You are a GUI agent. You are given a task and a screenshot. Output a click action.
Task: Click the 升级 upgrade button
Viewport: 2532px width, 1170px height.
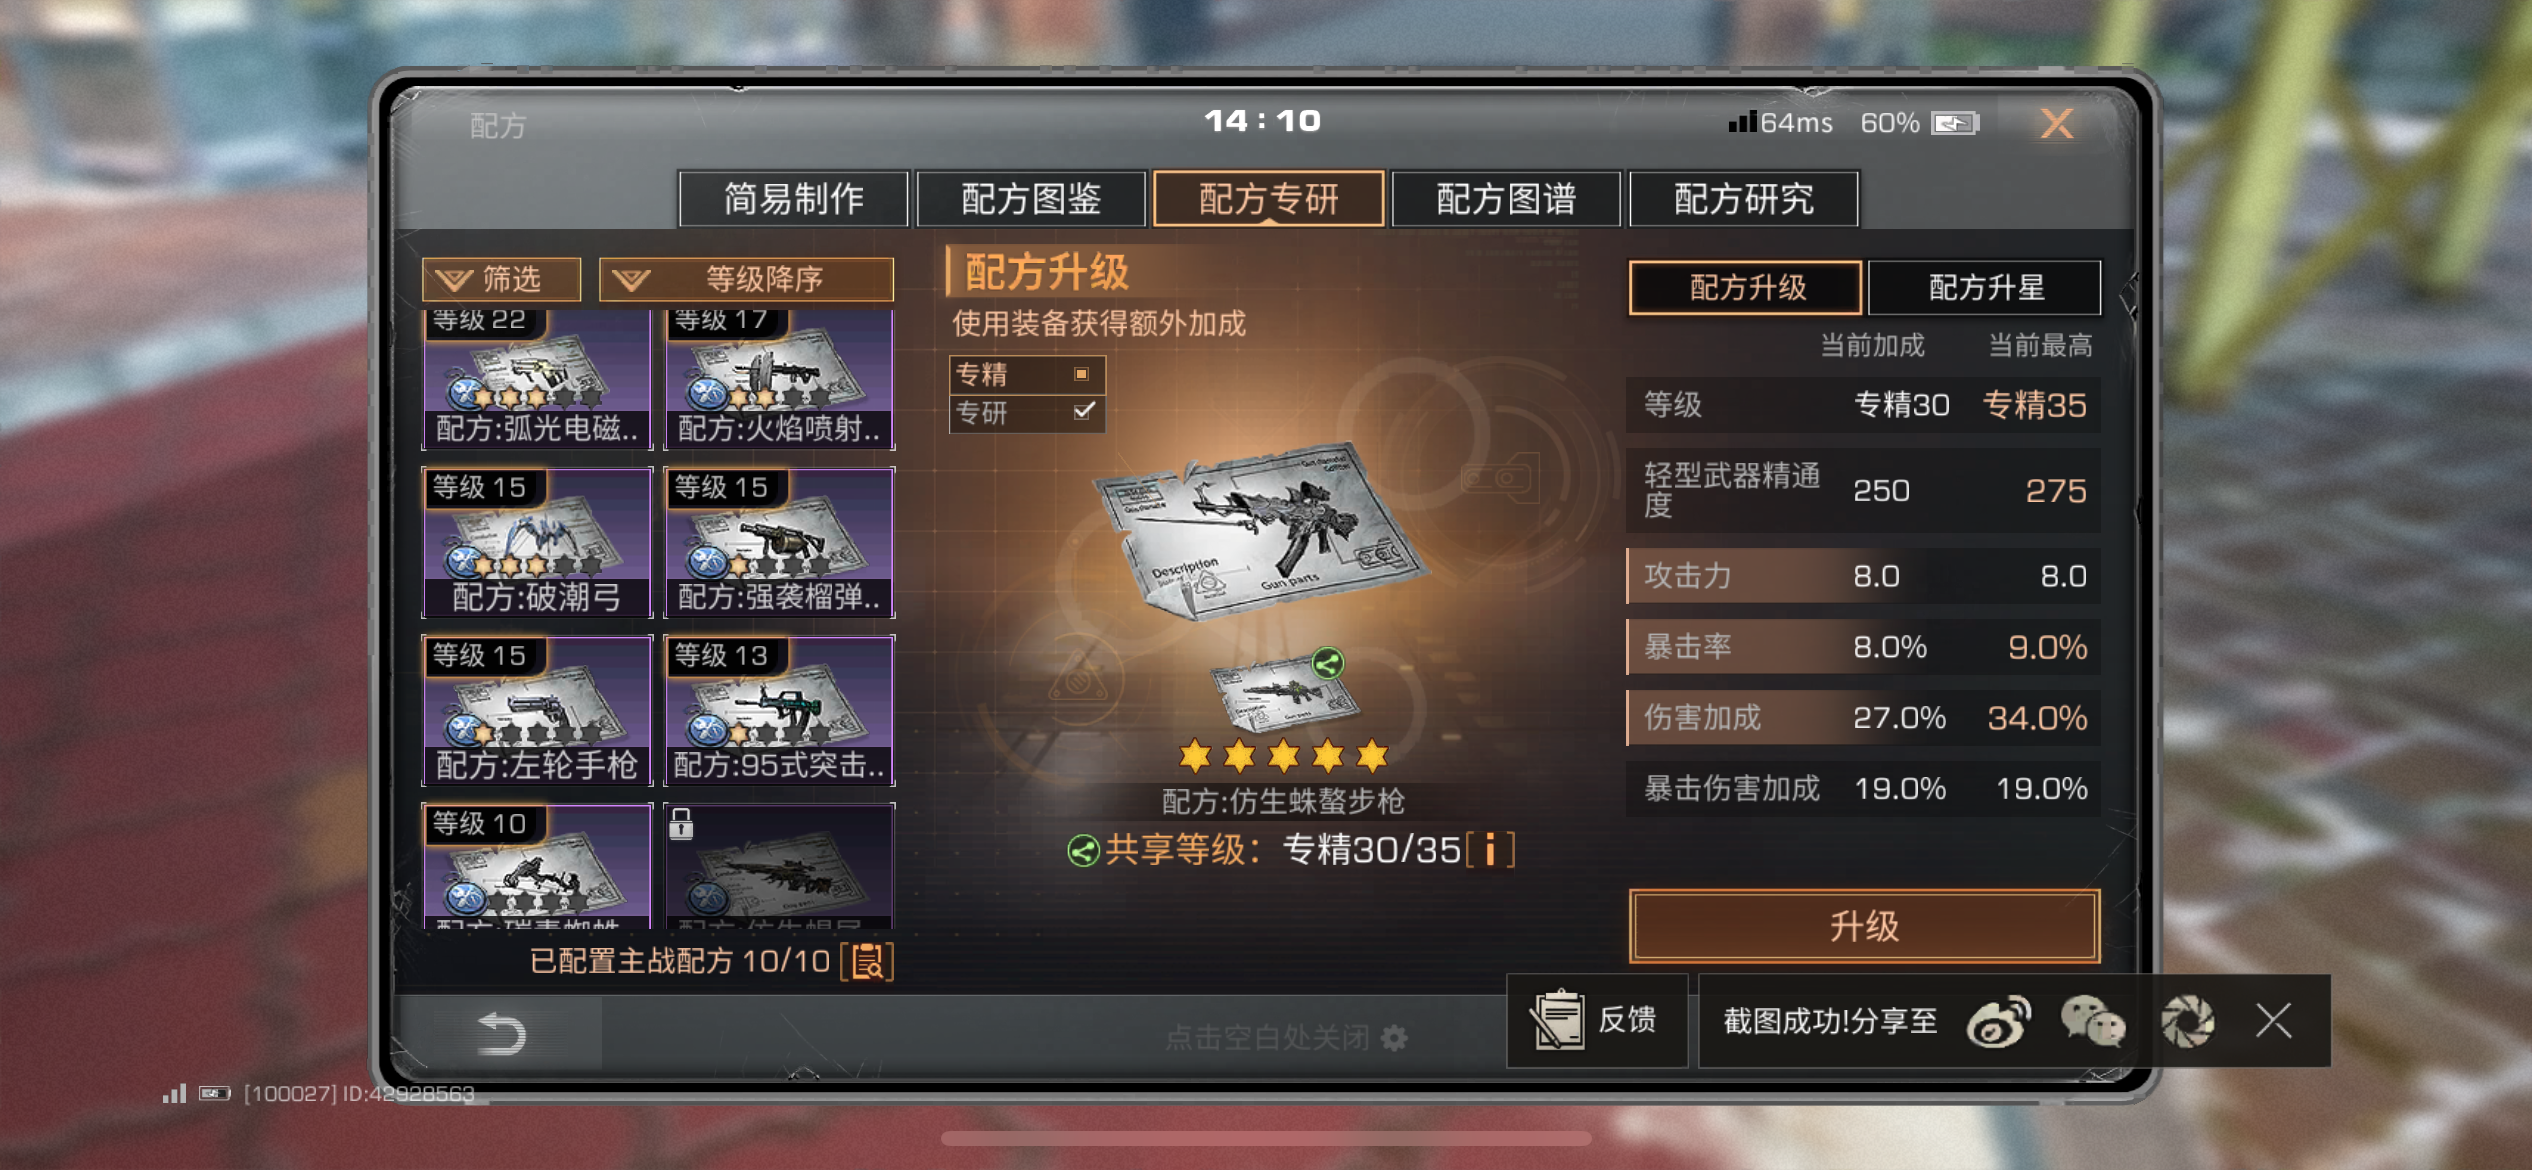[x=1864, y=926]
